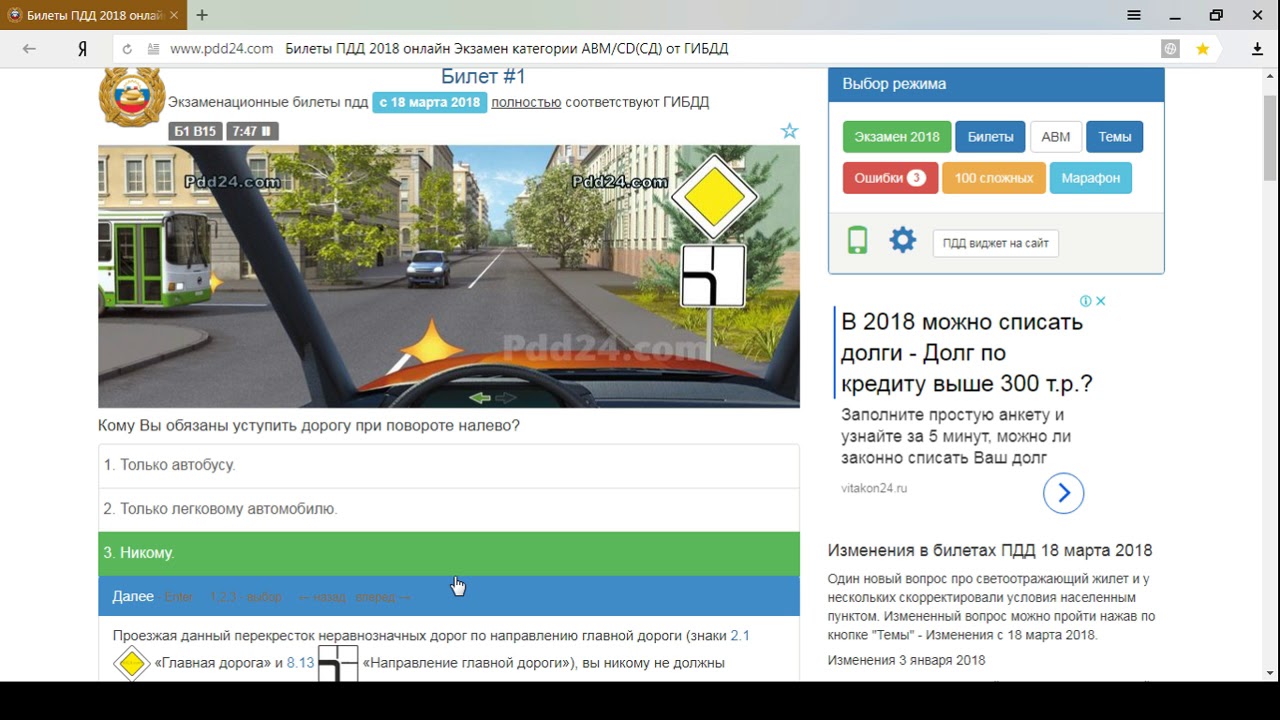Screen dimensions: 1280x720
Task: Choose answer '1. Только автобусу.'
Action: point(449,465)
